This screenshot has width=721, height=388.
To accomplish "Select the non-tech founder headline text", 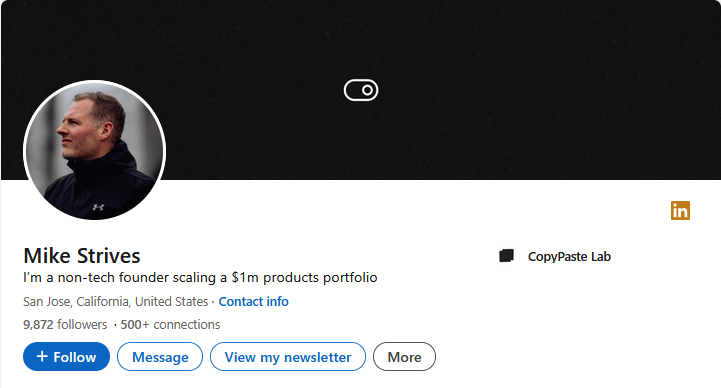I will [x=200, y=278].
